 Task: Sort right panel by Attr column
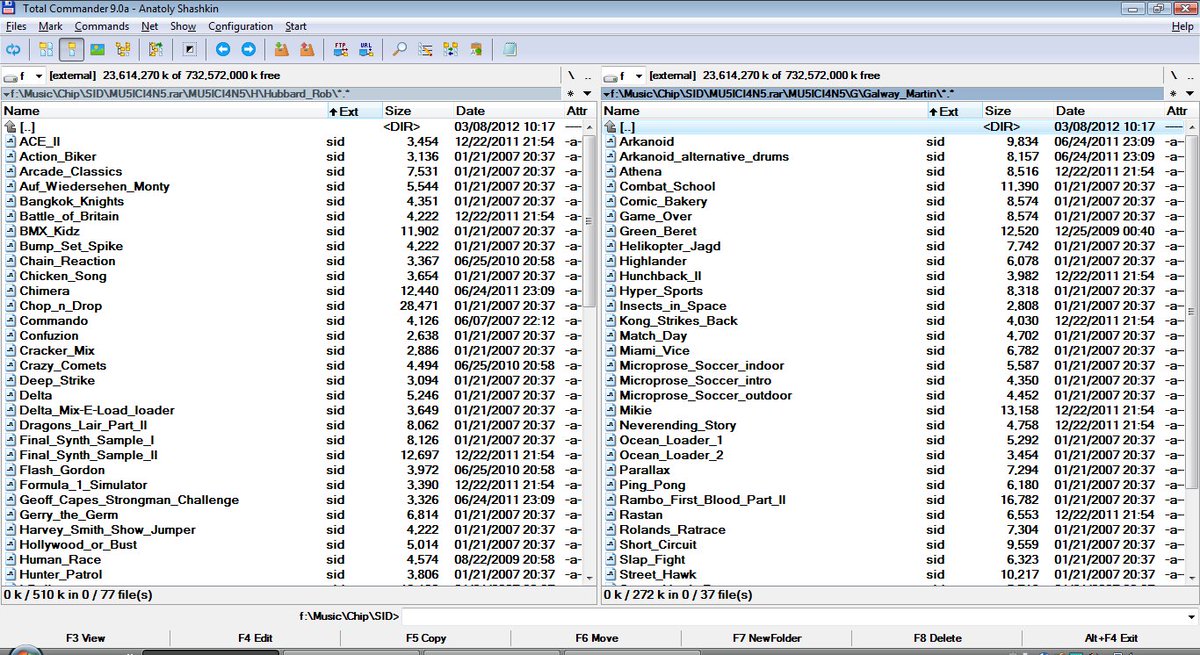click(1179, 111)
